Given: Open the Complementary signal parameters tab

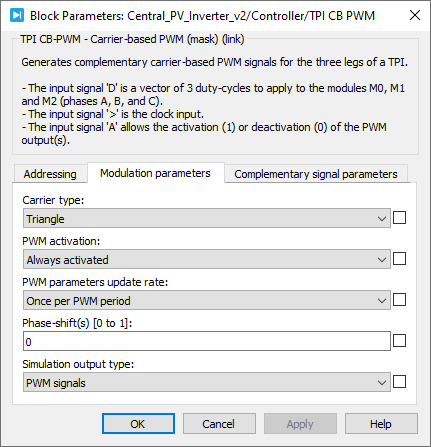Looking at the screenshot, I should pos(316,174).
